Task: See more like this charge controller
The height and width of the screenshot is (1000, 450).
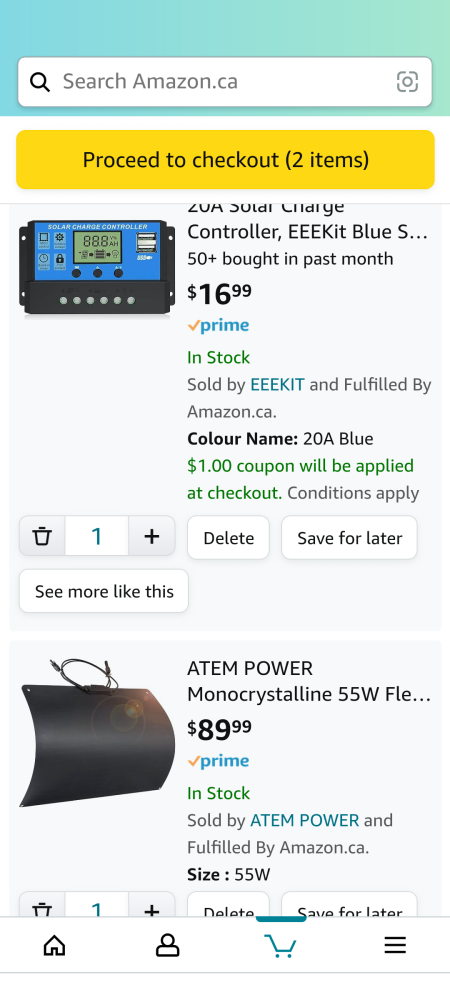Action: [x=104, y=591]
